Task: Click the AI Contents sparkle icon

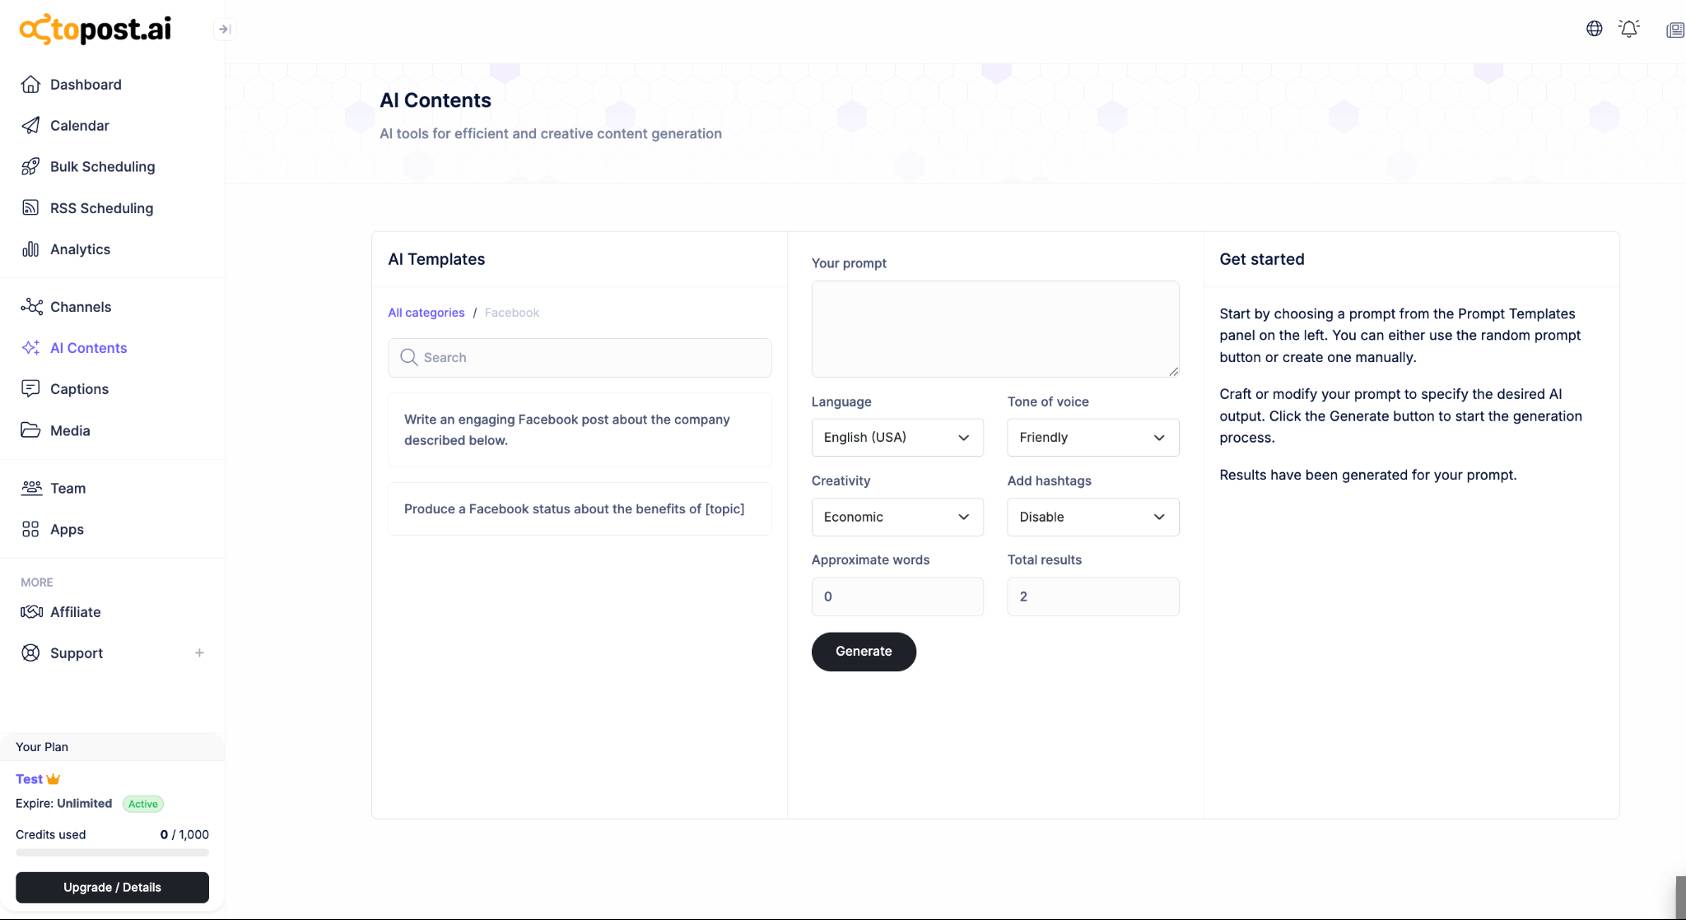Action: 31,348
